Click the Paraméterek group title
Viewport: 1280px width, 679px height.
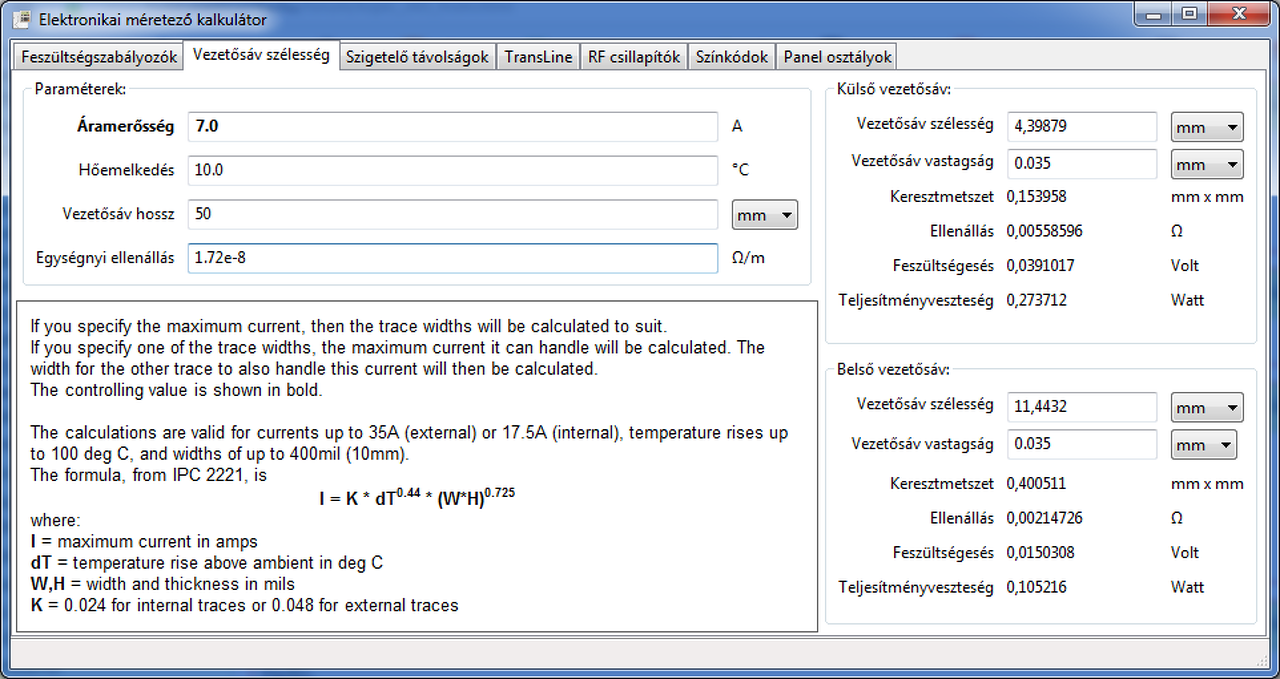pyautogui.click(x=80, y=89)
